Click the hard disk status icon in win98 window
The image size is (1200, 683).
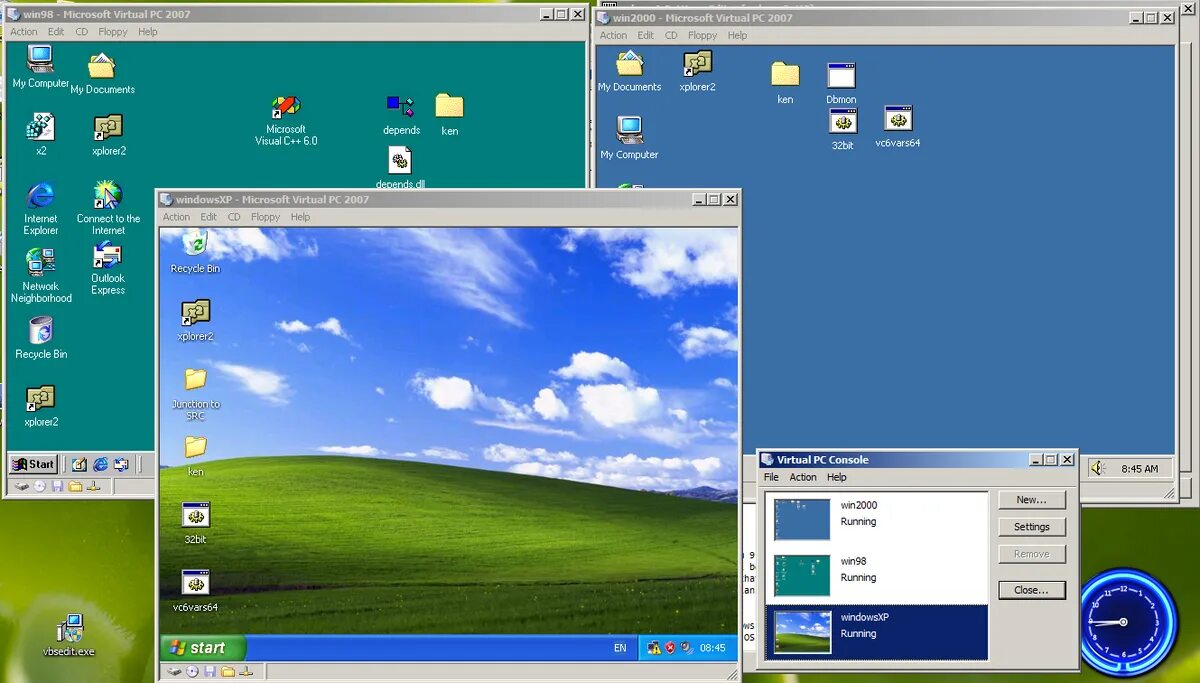[22, 486]
